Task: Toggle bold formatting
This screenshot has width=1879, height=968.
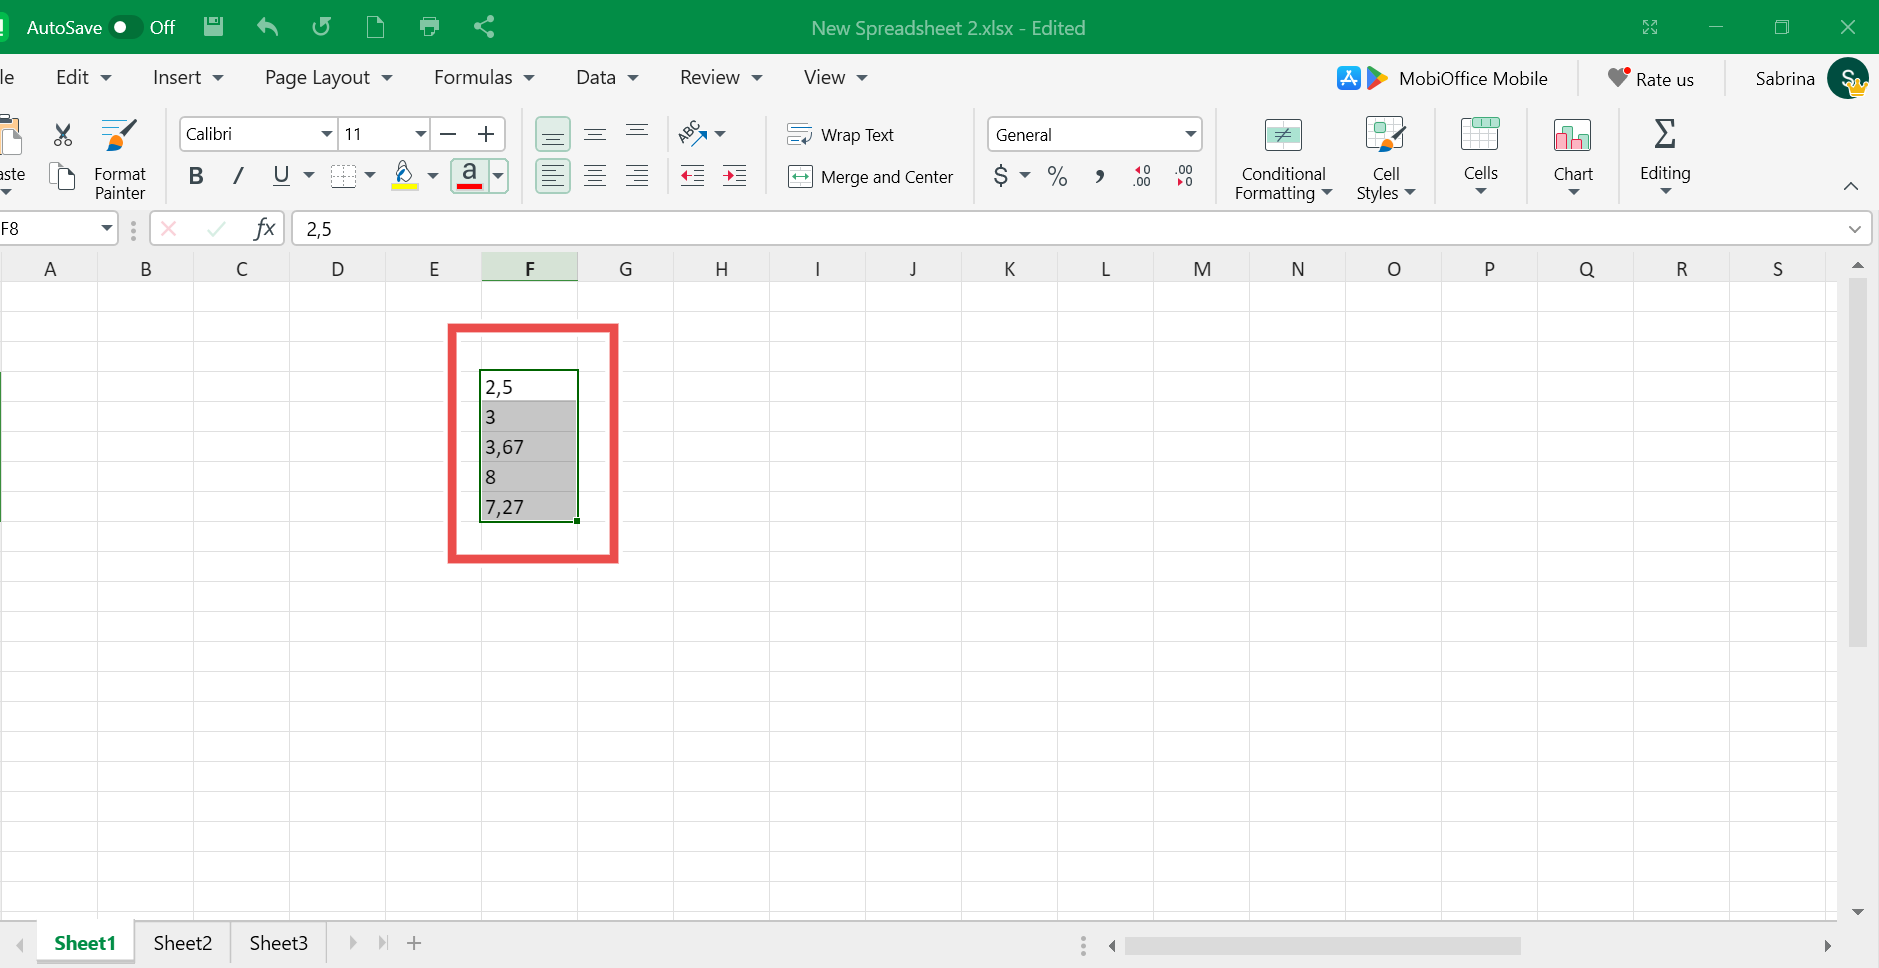Action: (x=196, y=176)
